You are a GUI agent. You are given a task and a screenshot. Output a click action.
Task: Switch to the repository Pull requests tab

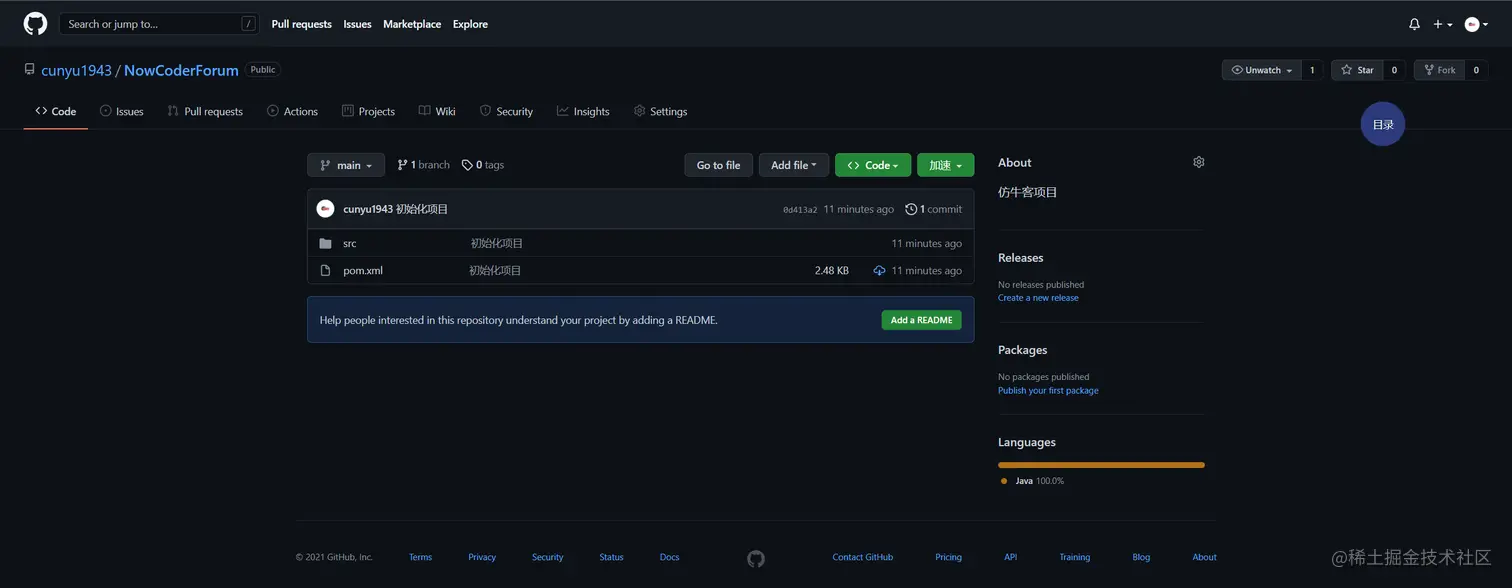pos(205,111)
